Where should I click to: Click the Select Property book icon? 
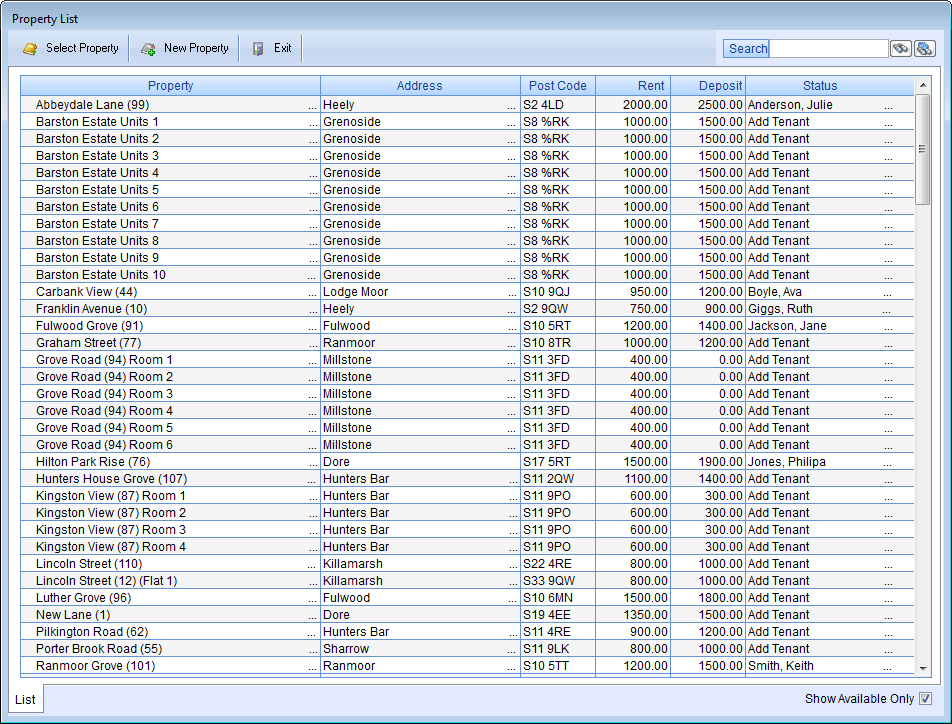tap(30, 49)
